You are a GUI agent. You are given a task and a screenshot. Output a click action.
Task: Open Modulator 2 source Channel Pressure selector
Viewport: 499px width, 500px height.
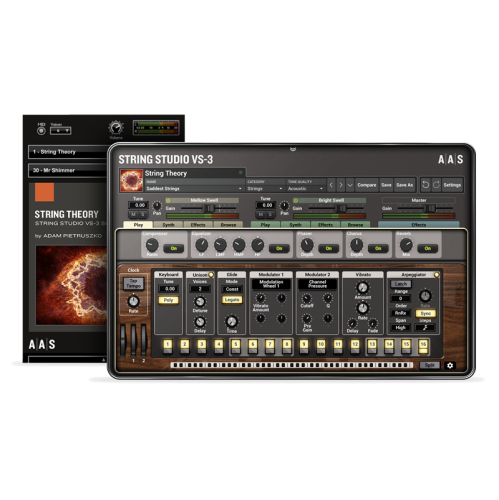[x=317, y=284]
